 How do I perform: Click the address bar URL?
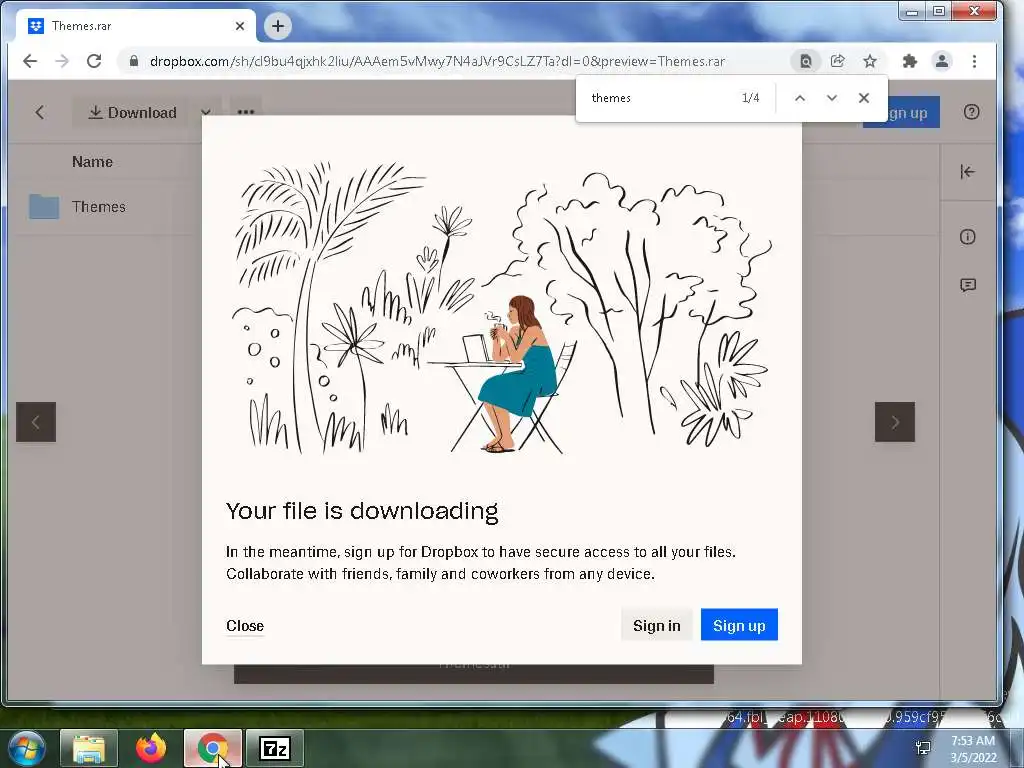tap(437, 61)
